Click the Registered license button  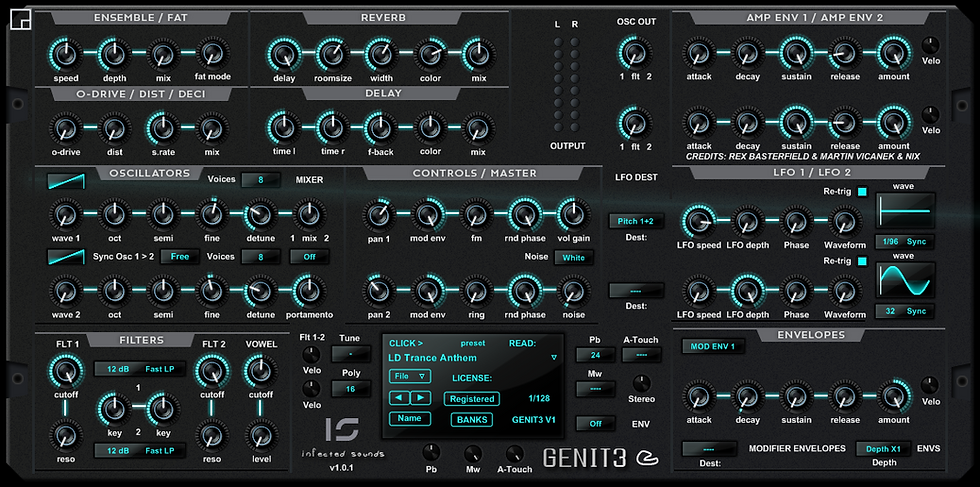coord(472,399)
